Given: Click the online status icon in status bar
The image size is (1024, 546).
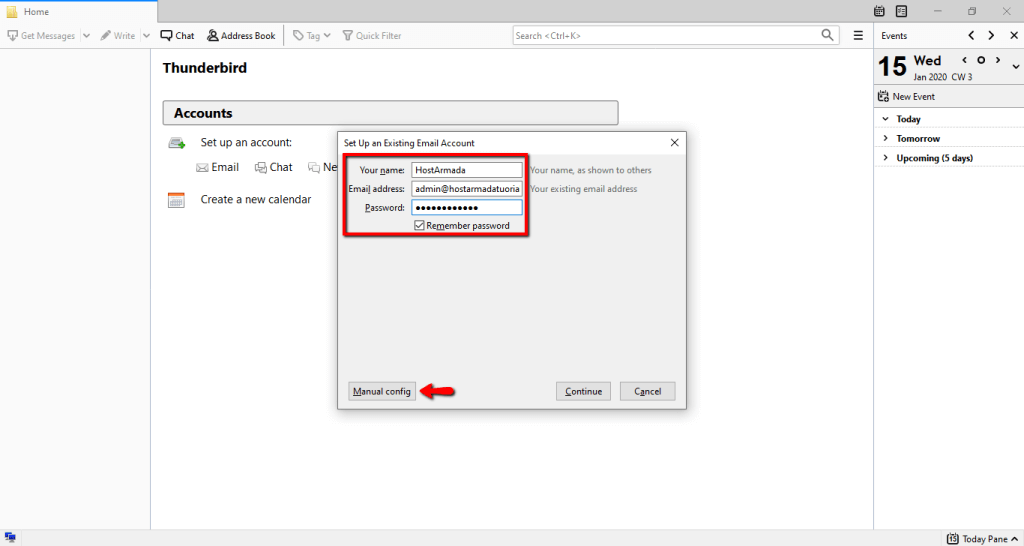Looking at the screenshot, I should (10, 538).
